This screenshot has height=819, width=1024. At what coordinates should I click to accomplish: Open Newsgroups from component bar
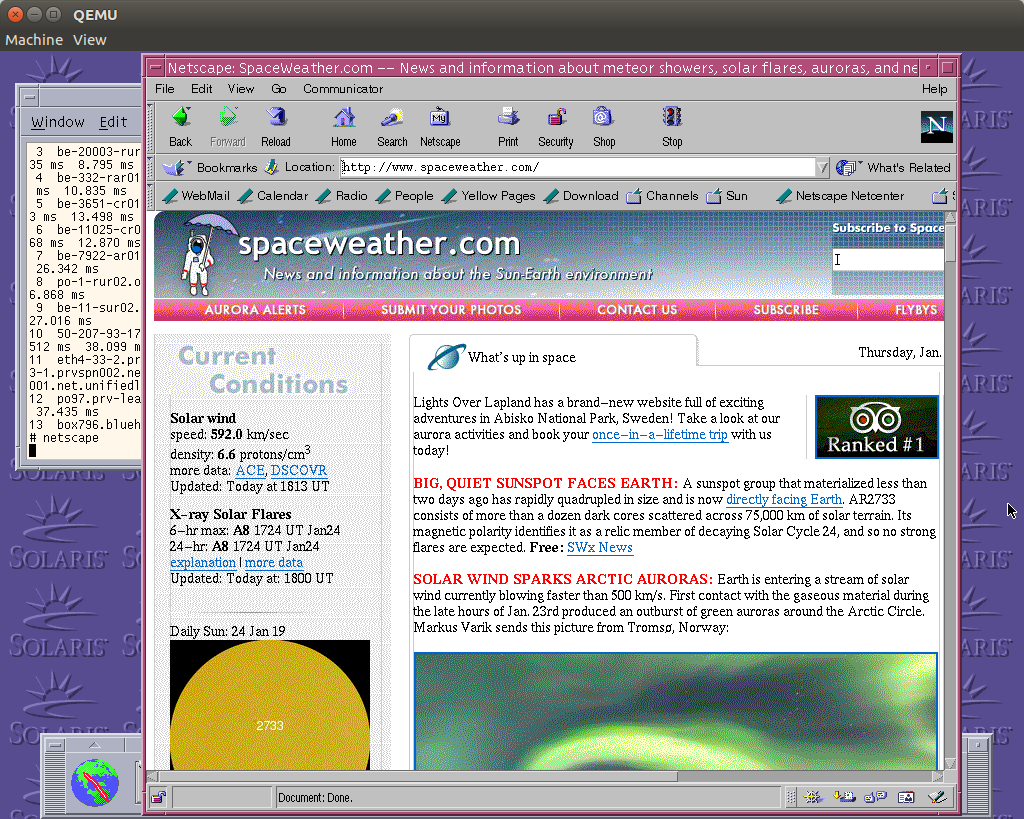(875, 797)
